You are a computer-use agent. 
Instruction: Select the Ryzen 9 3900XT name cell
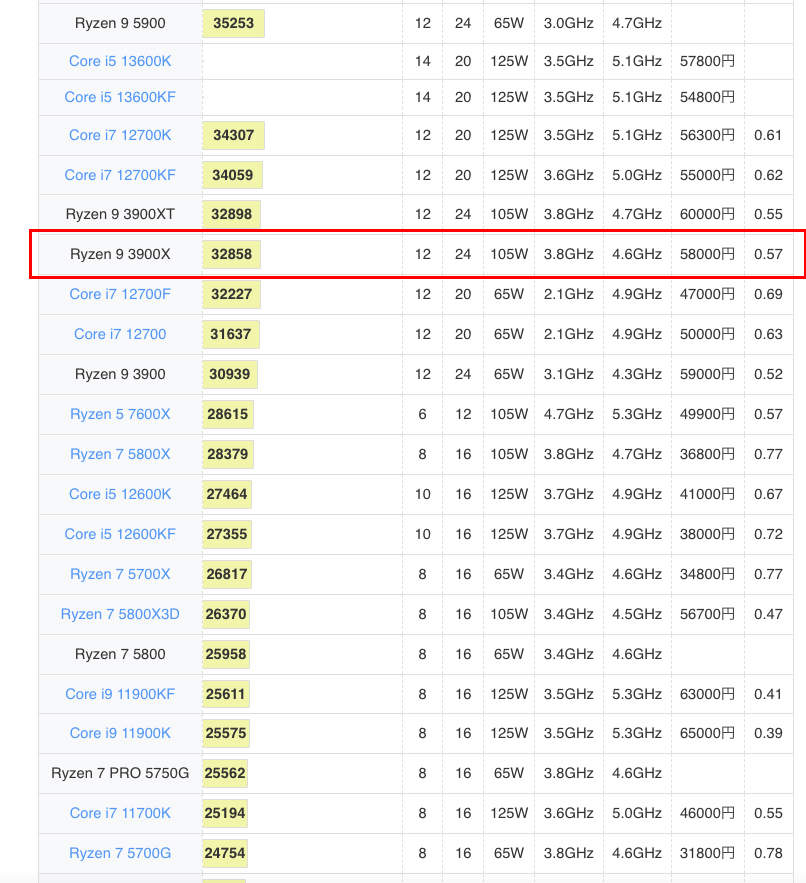tap(120, 214)
